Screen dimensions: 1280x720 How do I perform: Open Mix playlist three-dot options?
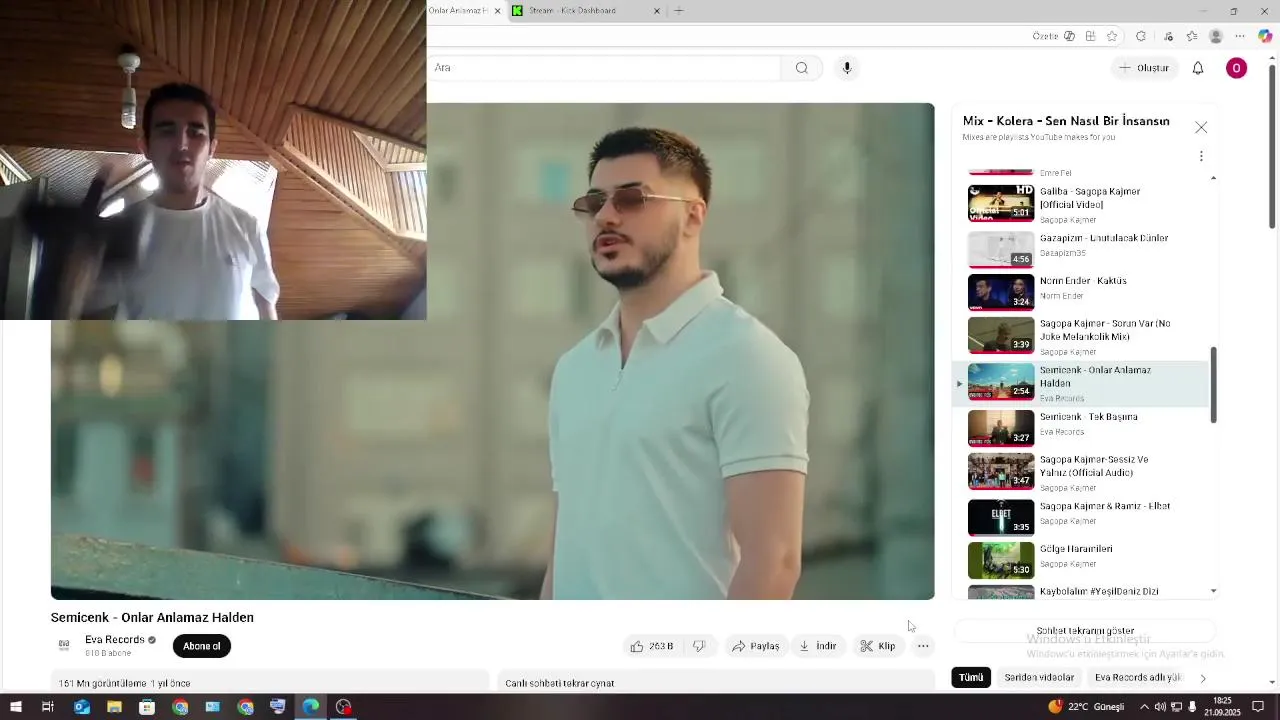(1201, 156)
